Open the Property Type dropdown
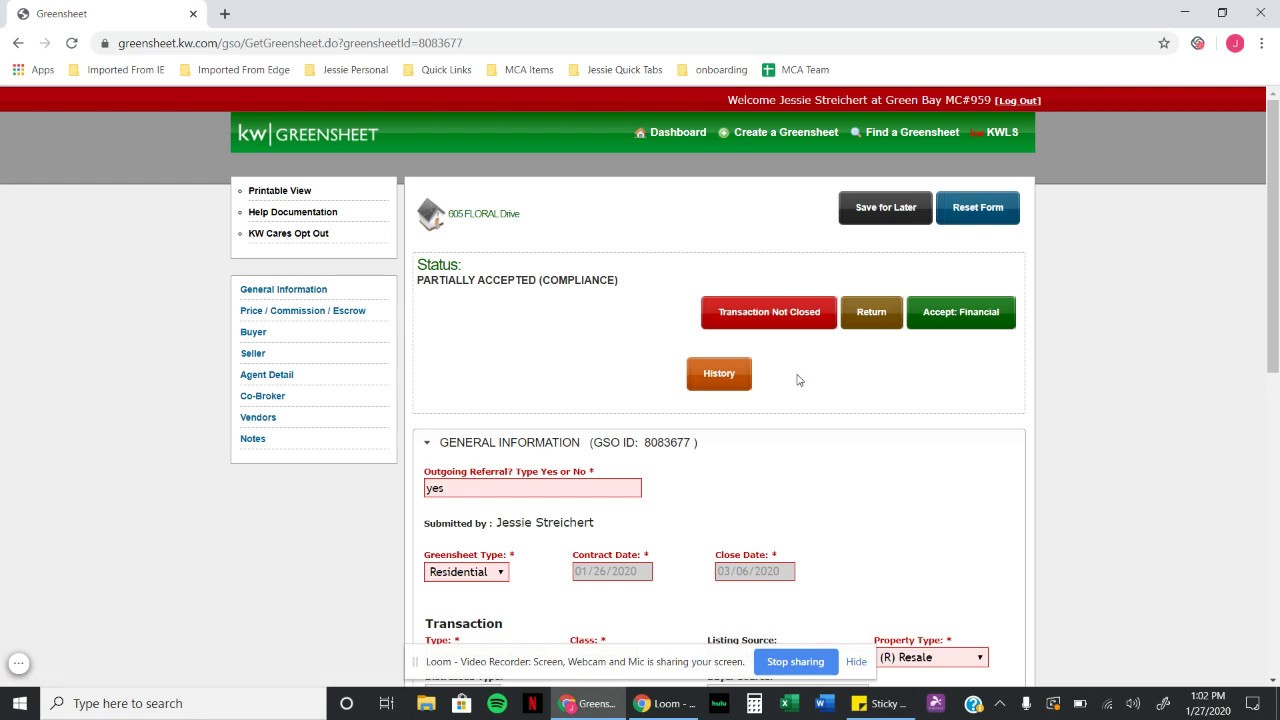Viewport: 1280px width, 720px height. click(x=931, y=657)
